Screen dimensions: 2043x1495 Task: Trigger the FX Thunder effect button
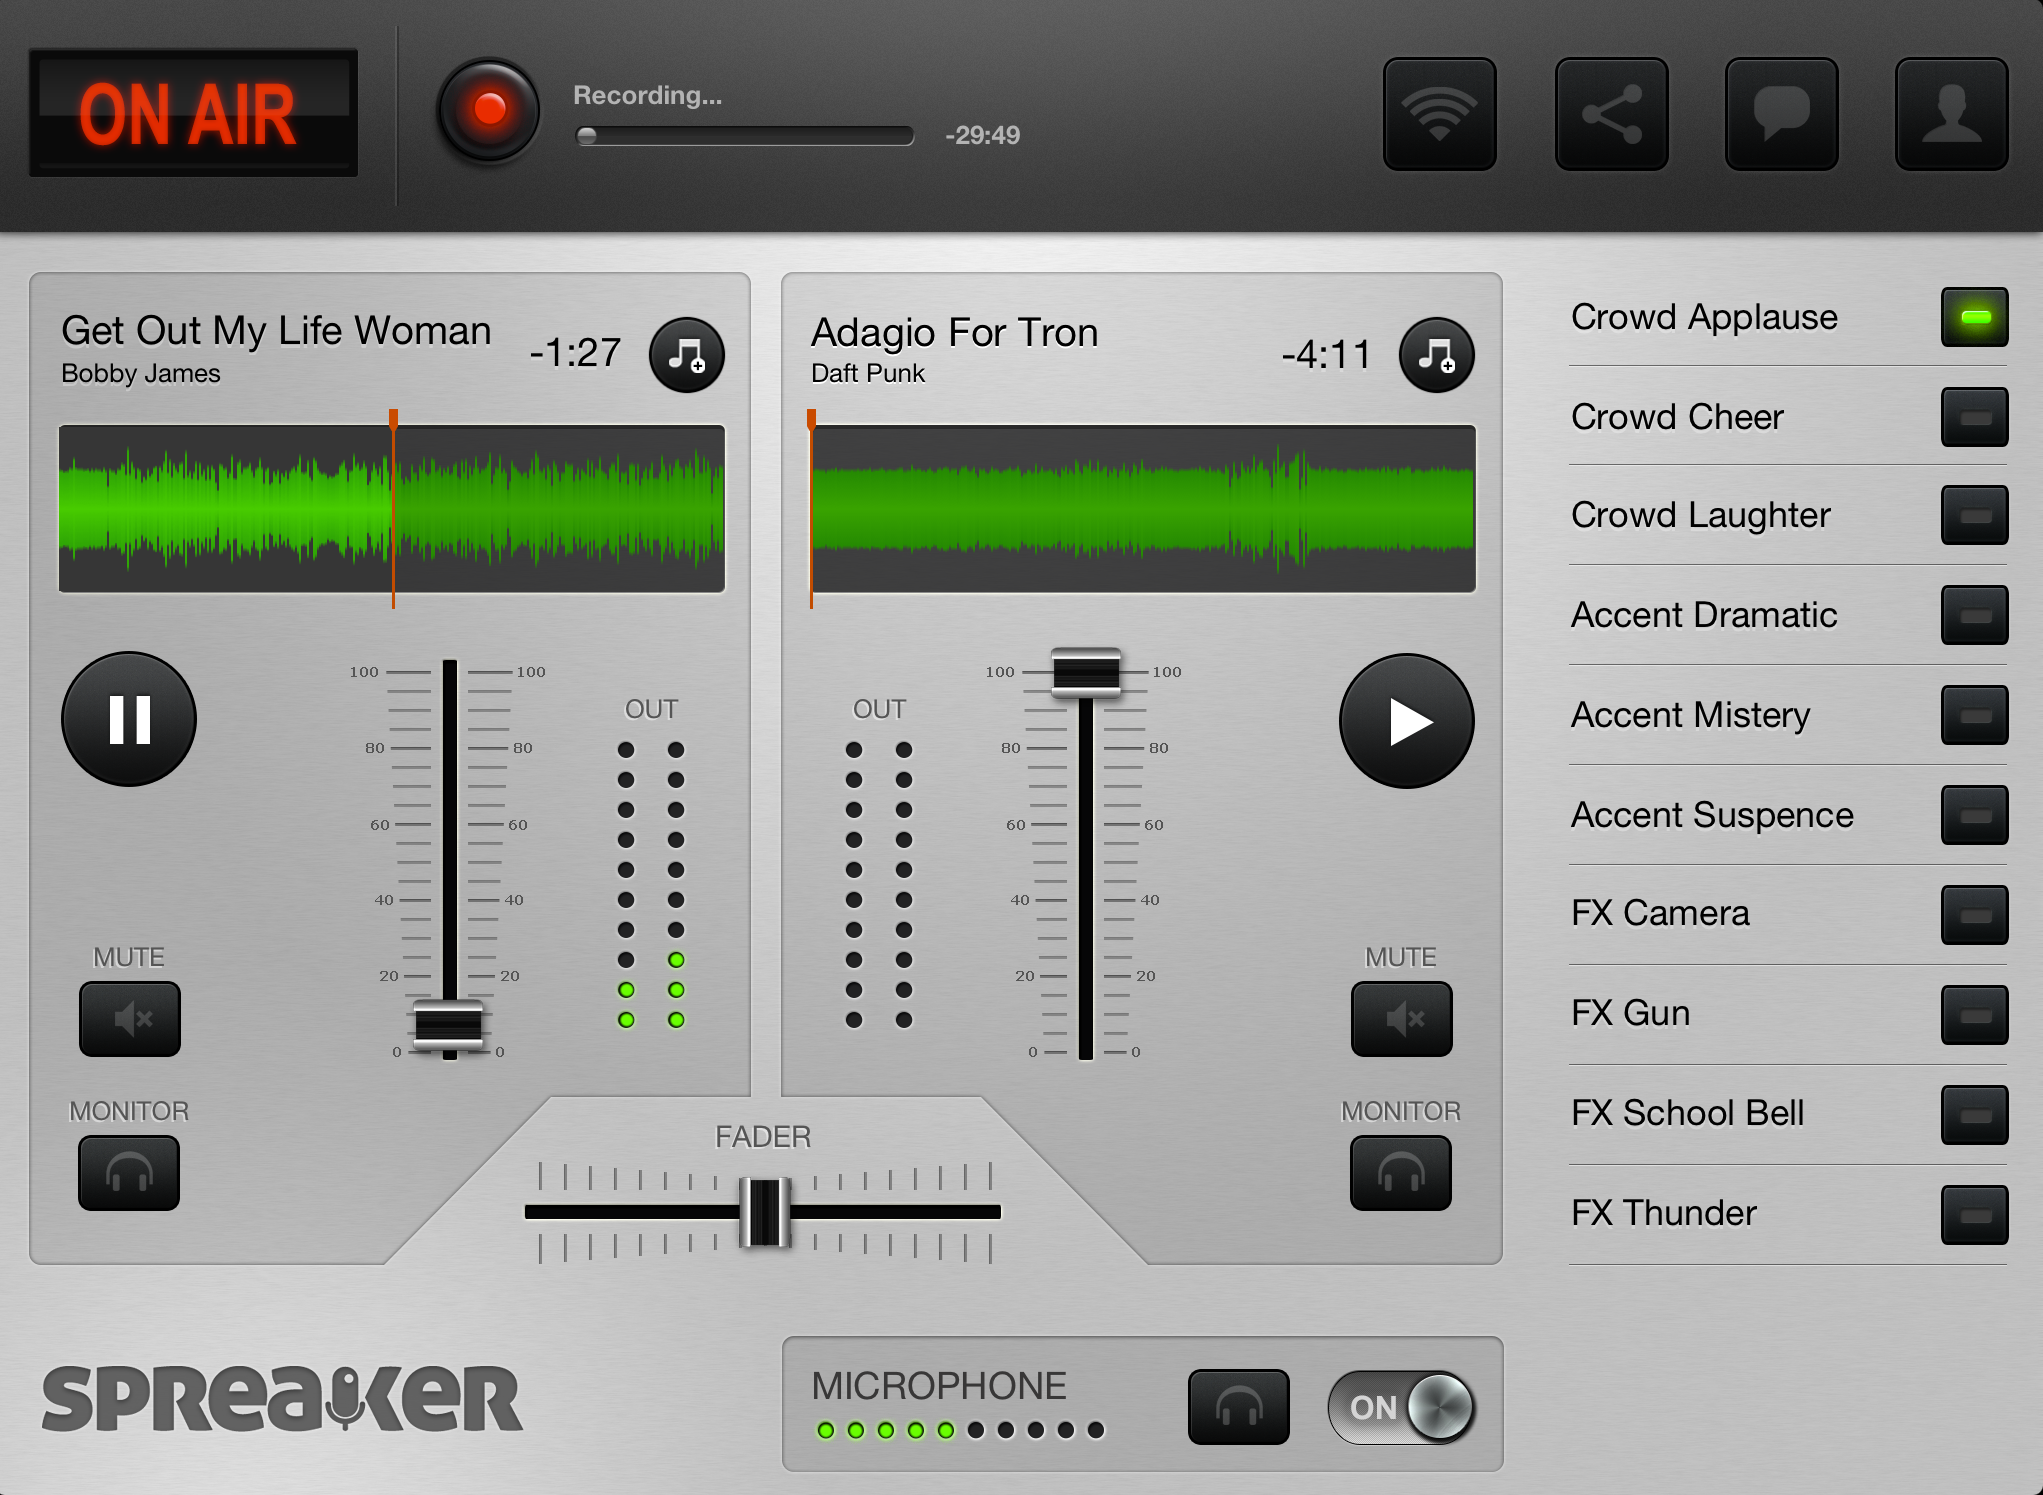point(1975,1215)
